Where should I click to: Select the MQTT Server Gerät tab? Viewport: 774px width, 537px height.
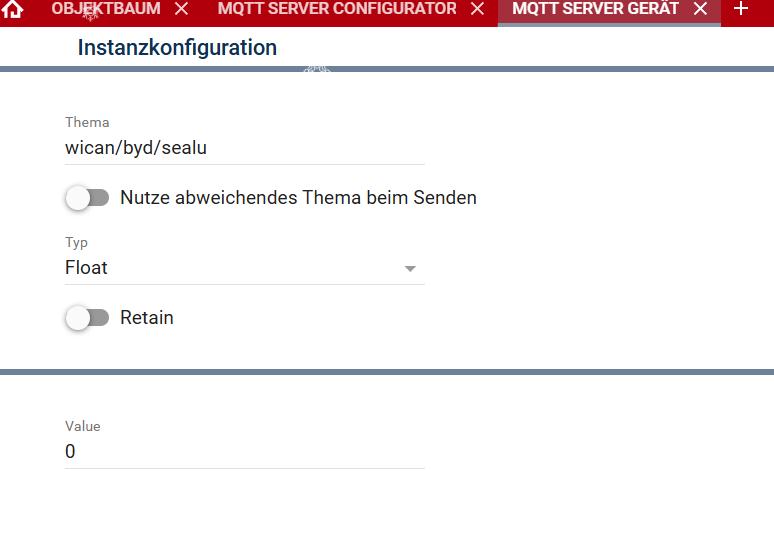pos(595,8)
